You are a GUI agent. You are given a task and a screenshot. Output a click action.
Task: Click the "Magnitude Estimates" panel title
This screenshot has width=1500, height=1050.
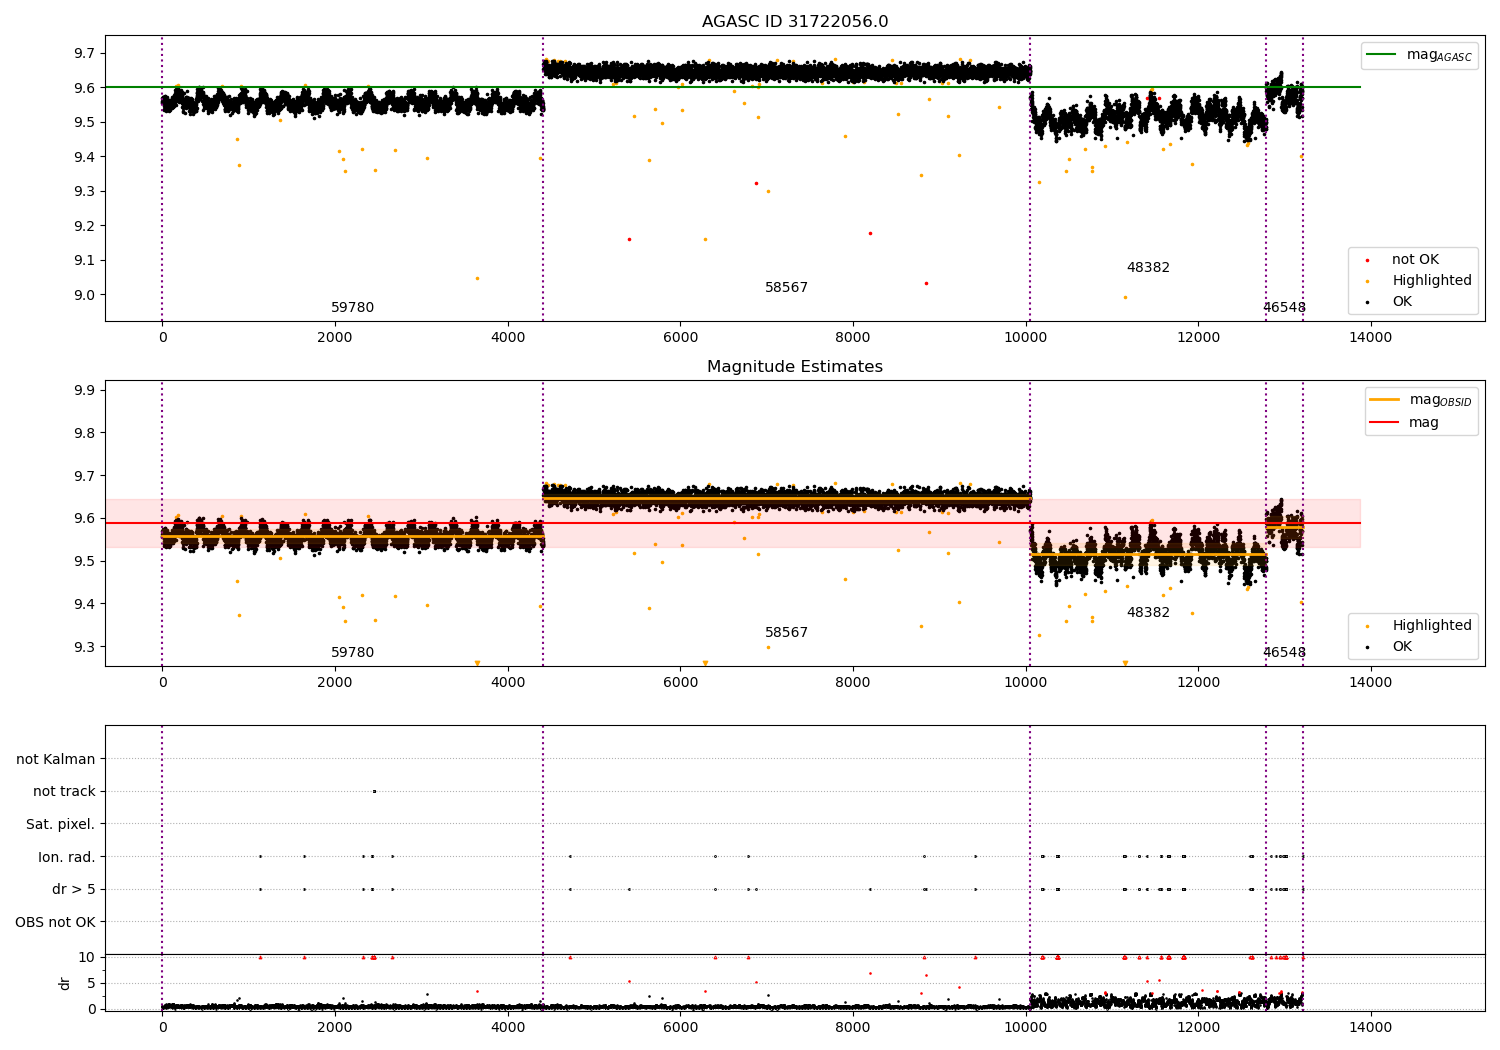tap(795, 367)
